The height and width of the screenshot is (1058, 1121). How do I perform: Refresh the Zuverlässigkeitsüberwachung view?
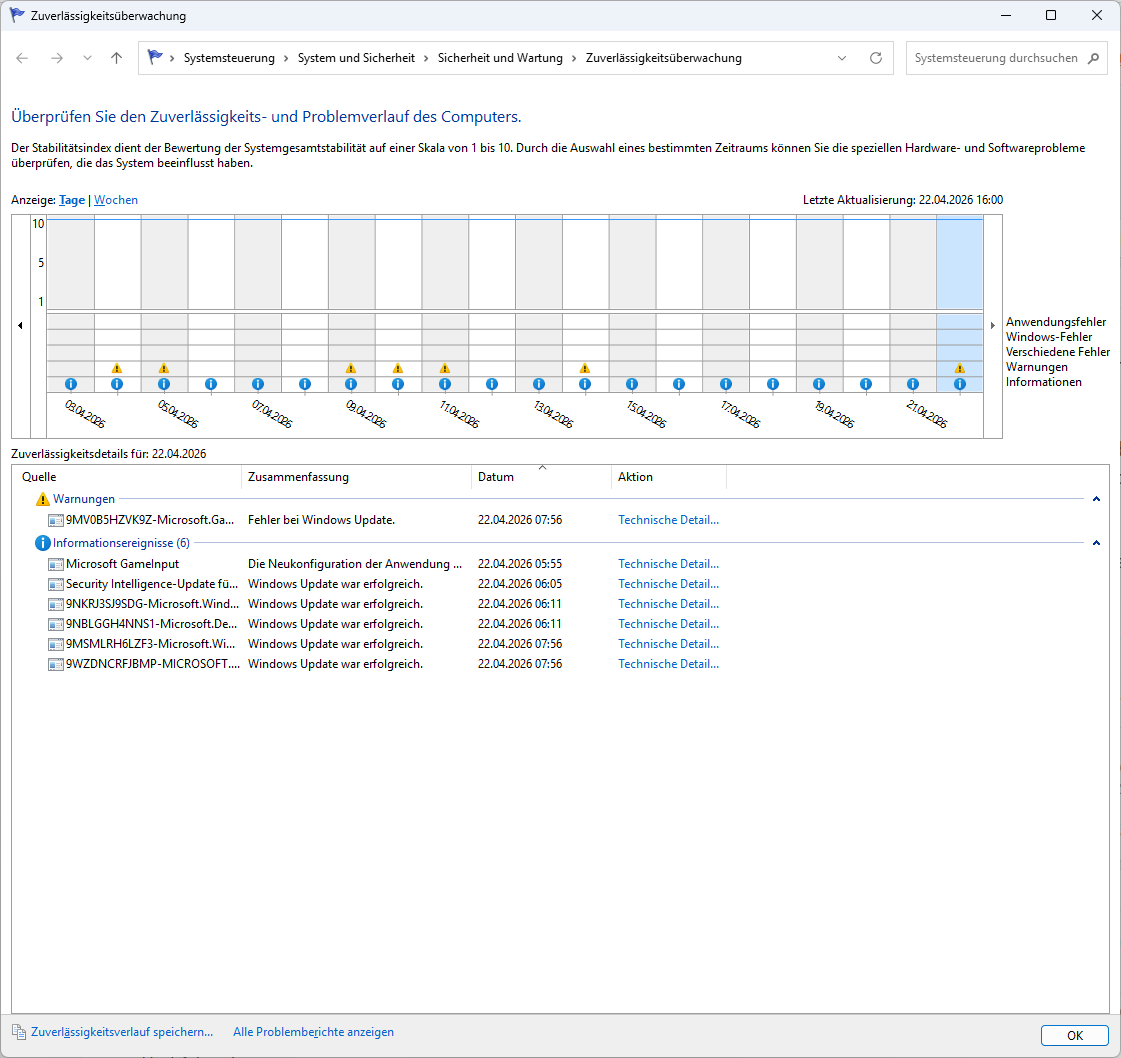pyautogui.click(x=876, y=58)
